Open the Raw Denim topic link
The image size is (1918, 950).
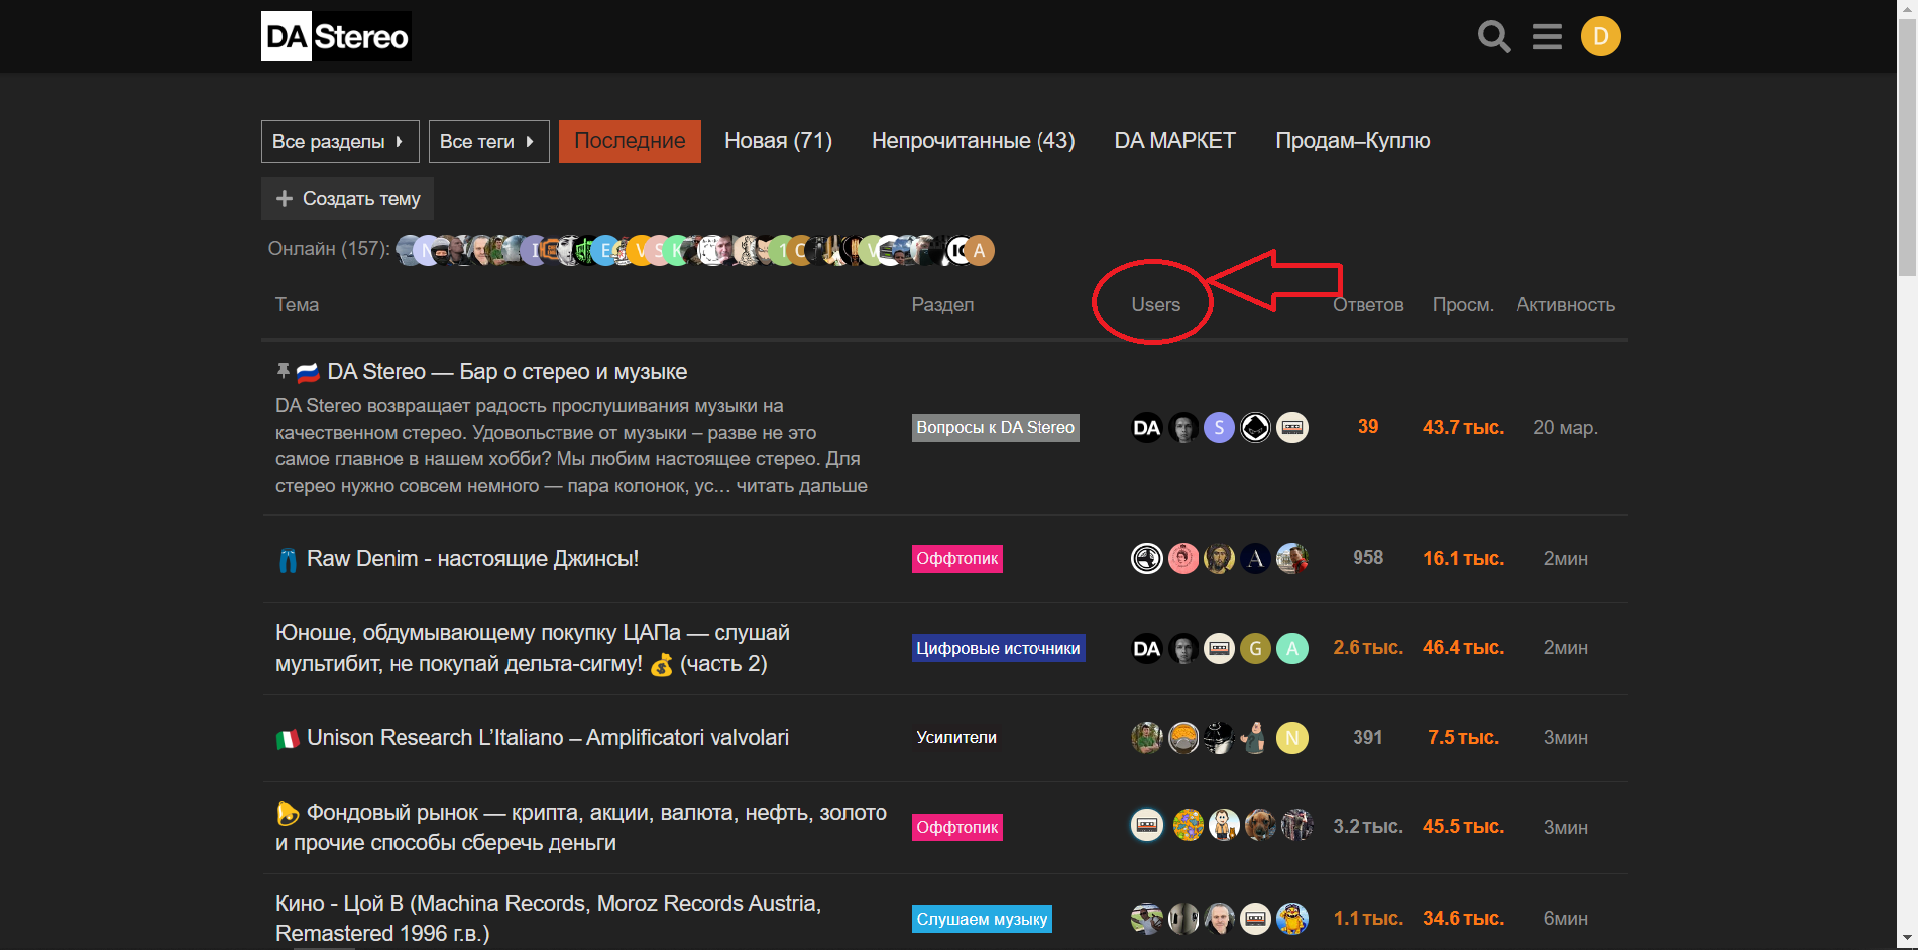coord(472,559)
